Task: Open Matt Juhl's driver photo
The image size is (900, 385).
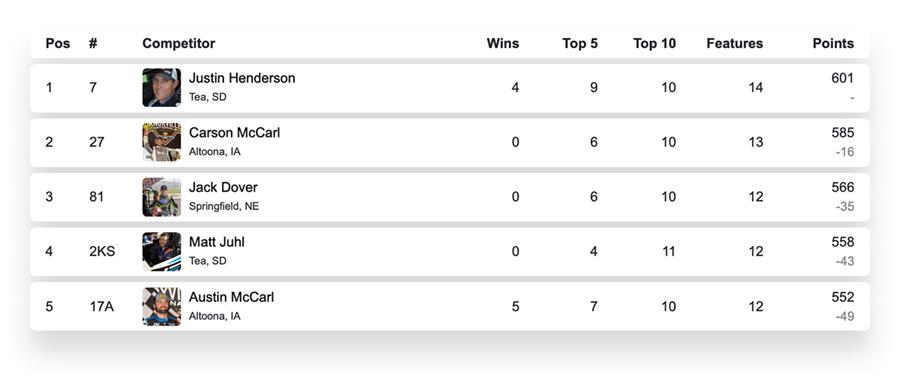Action: [161, 251]
